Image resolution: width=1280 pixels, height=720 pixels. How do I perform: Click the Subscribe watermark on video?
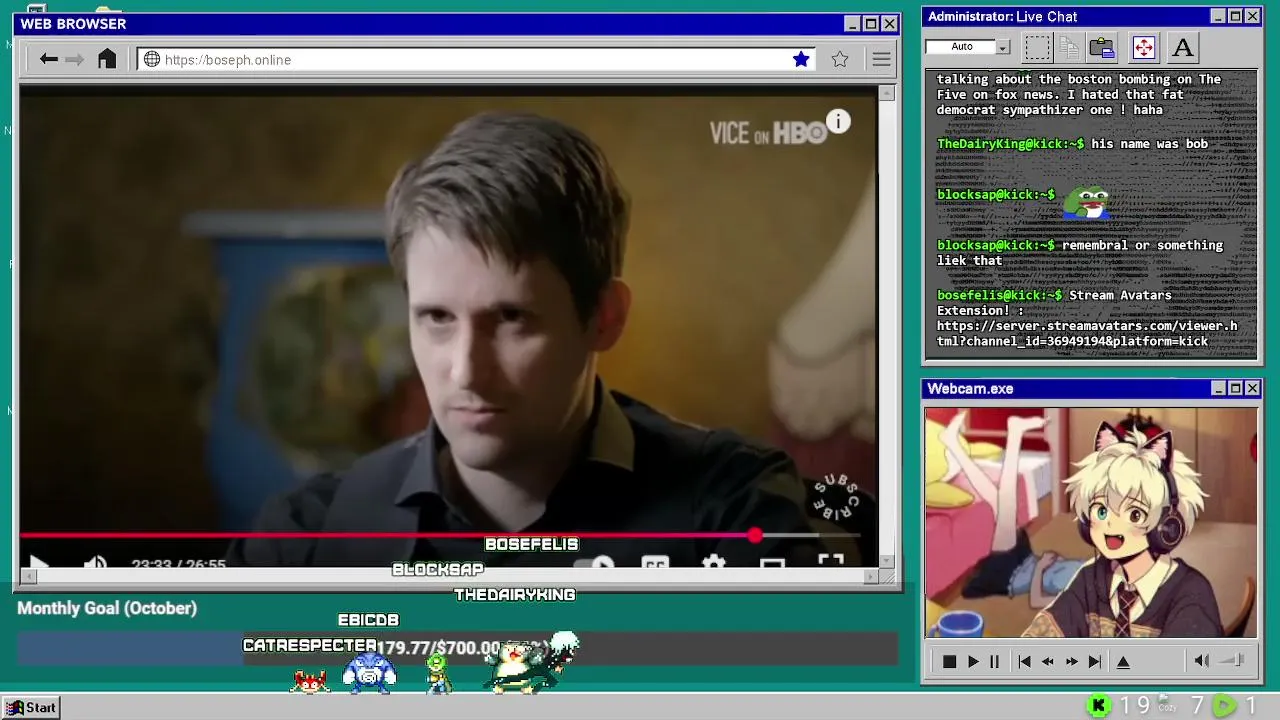coord(836,496)
